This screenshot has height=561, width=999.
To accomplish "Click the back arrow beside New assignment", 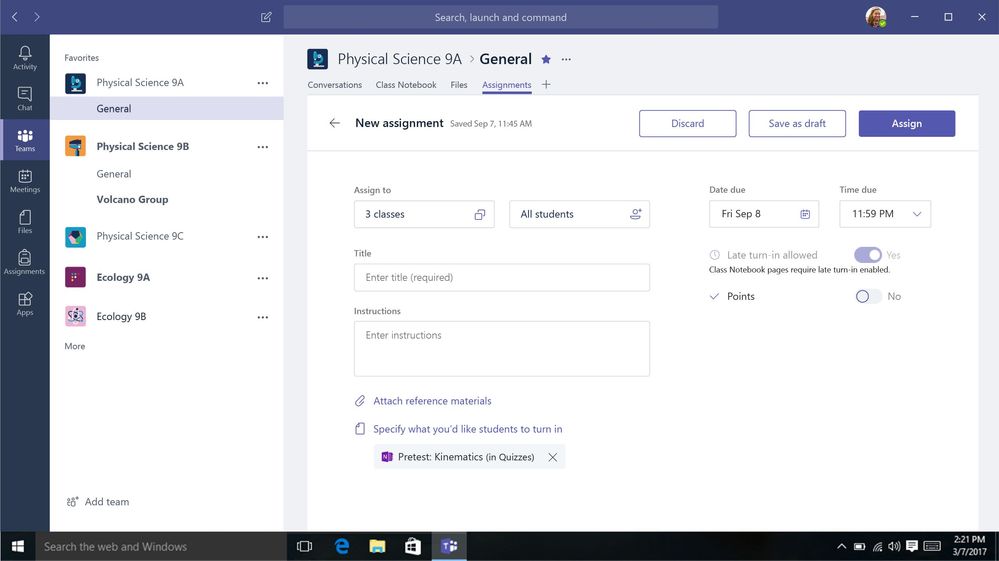I will (x=334, y=123).
